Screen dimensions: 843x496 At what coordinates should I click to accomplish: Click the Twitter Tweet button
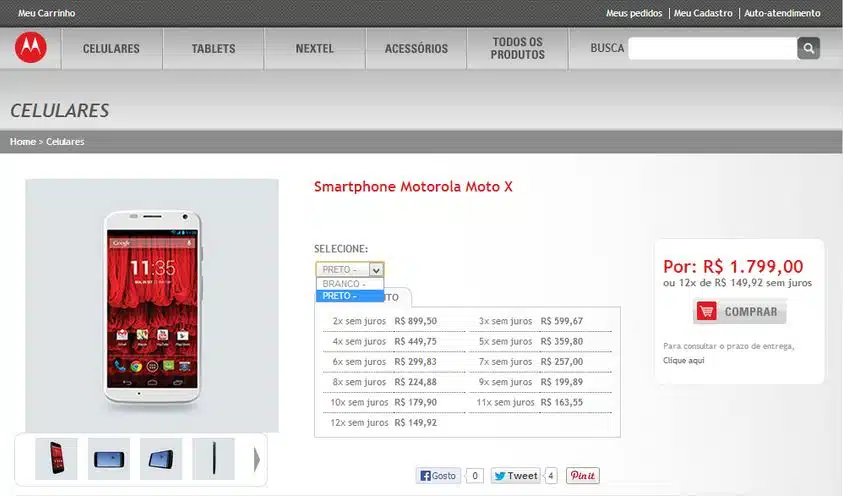[516, 476]
